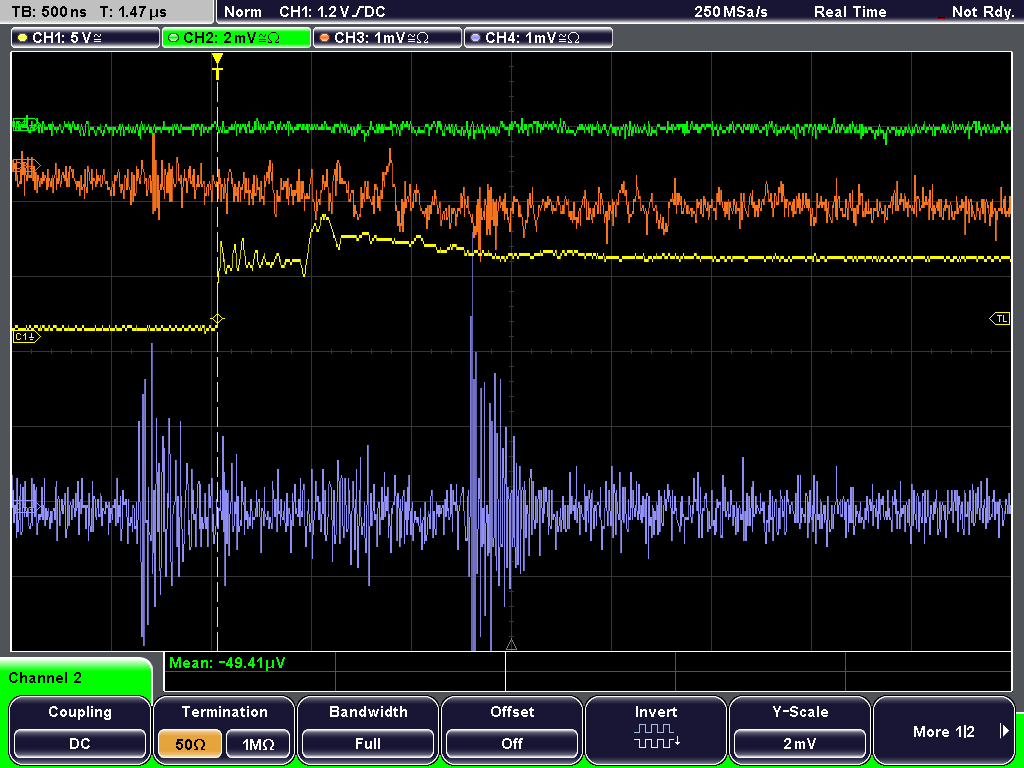Click the CH4 ground level marker
The width and height of the screenshot is (1024, 768).
pyautogui.click(x=27, y=509)
